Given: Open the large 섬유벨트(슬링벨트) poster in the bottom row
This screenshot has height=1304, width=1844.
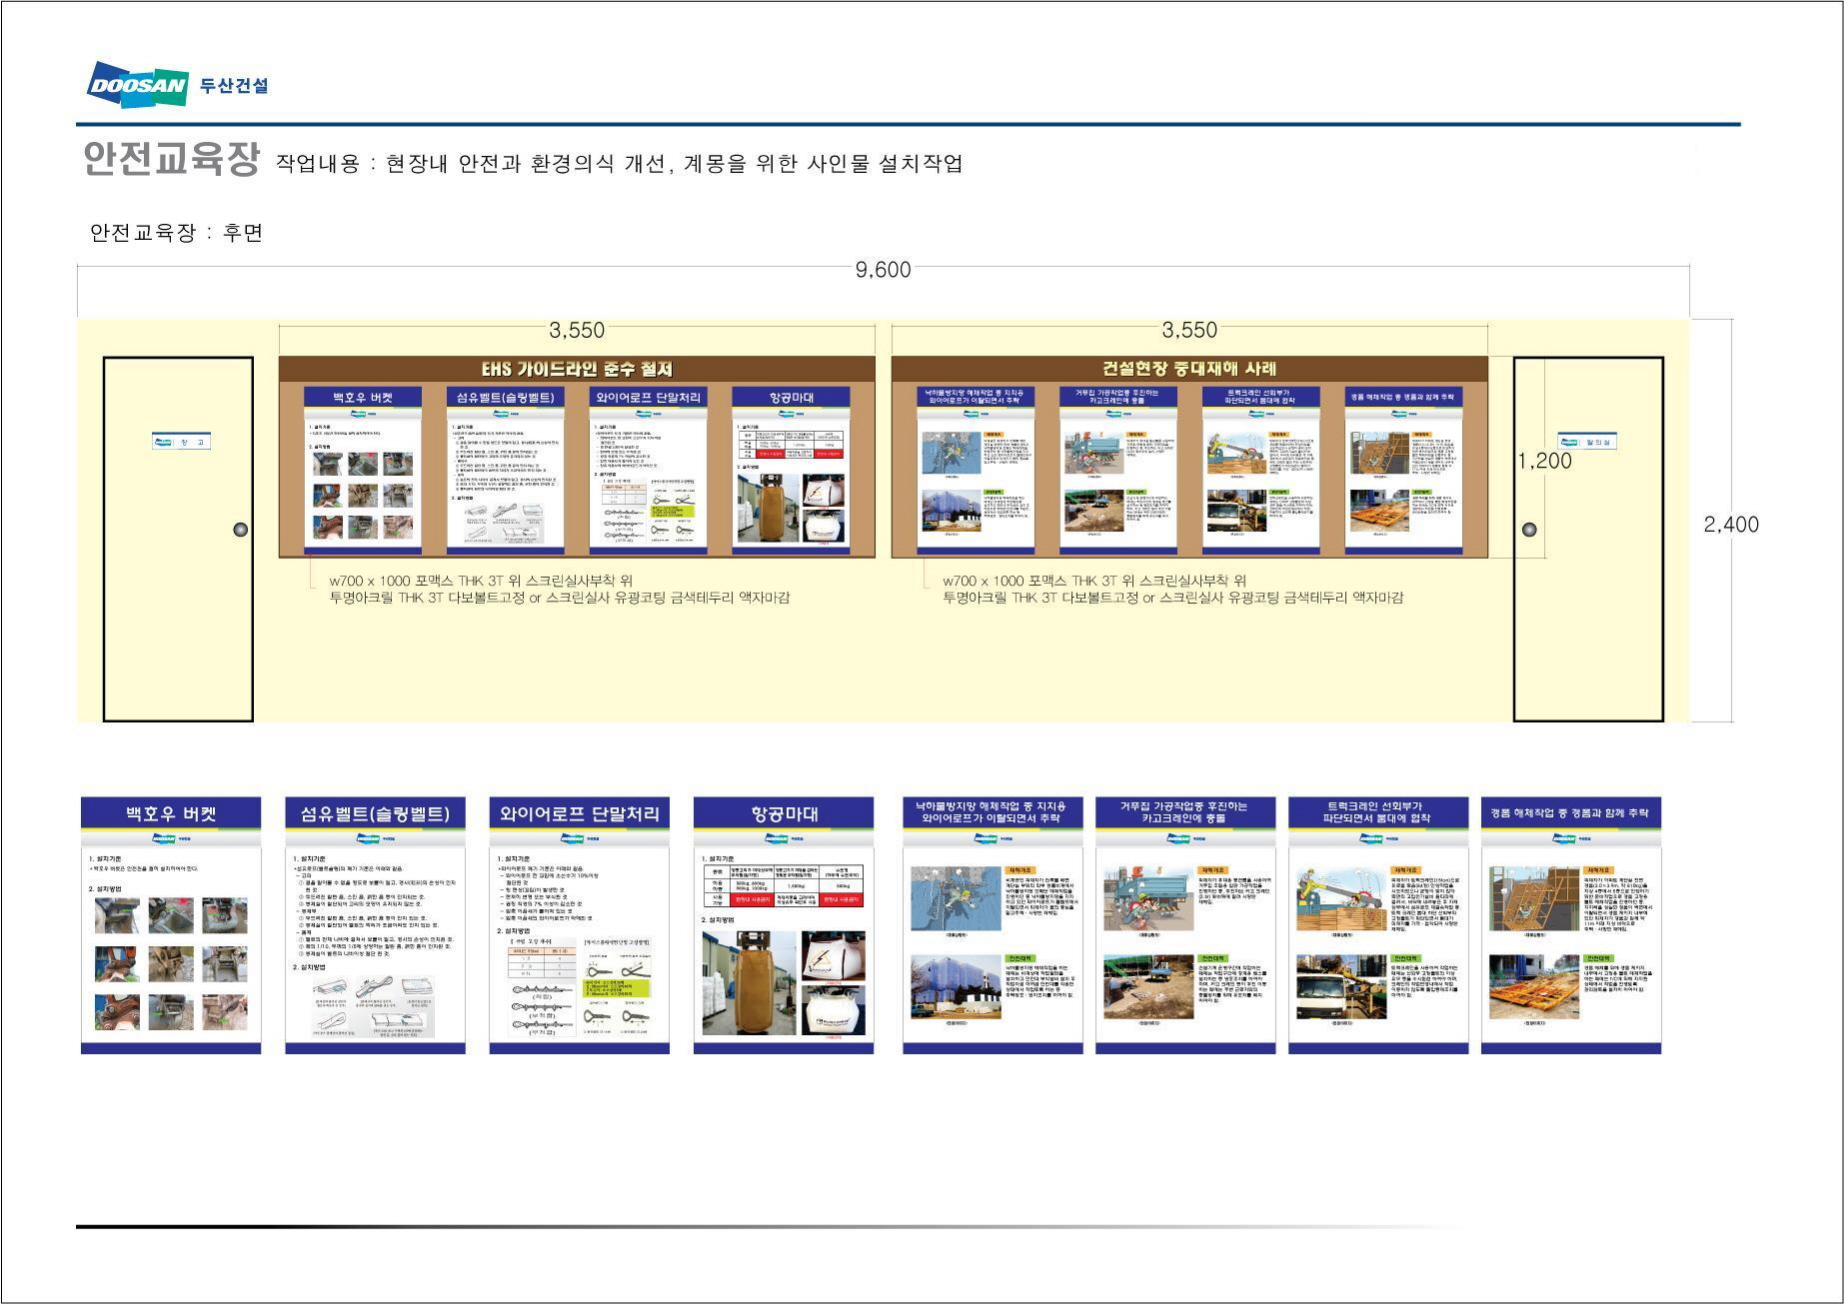Looking at the screenshot, I should coord(375,925).
